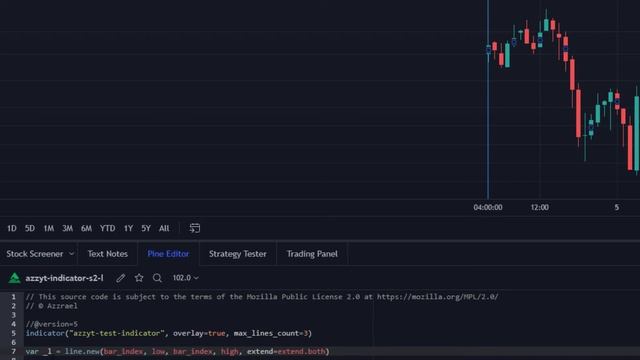This screenshot has width=640, height=360.
Task: Add script to favorites star icon
Action: 139,278
